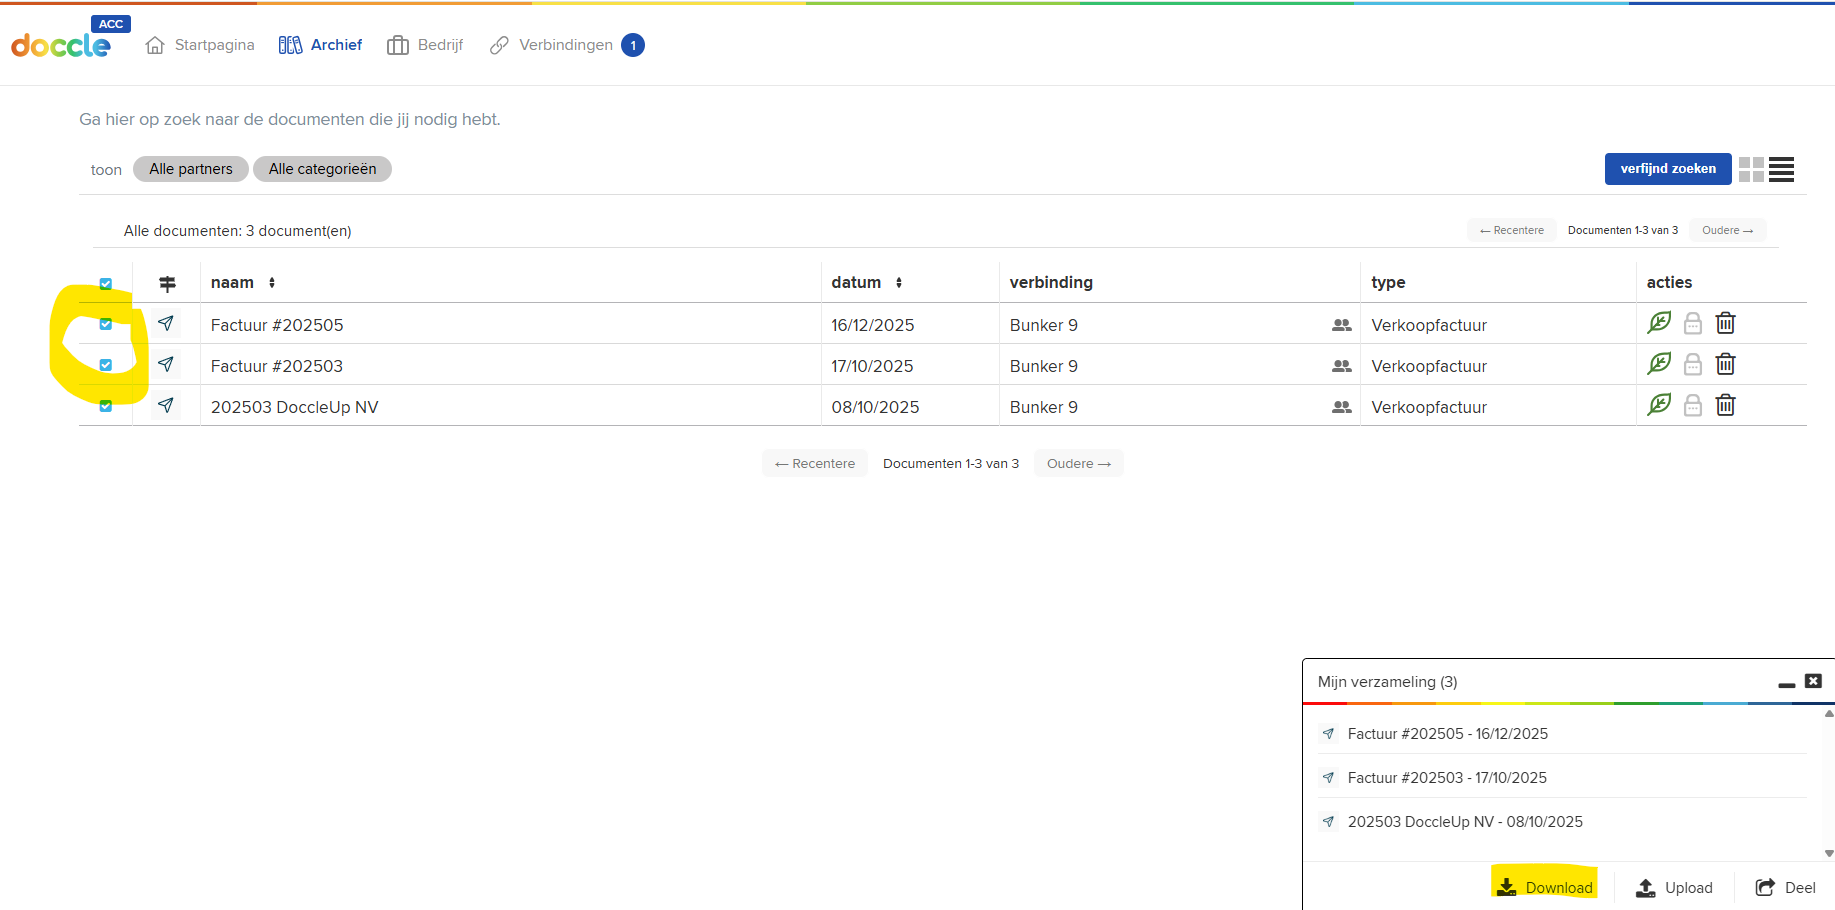The image size is (1835, 910).
Task: Click the Doccle logo
Action: (61, 45)
